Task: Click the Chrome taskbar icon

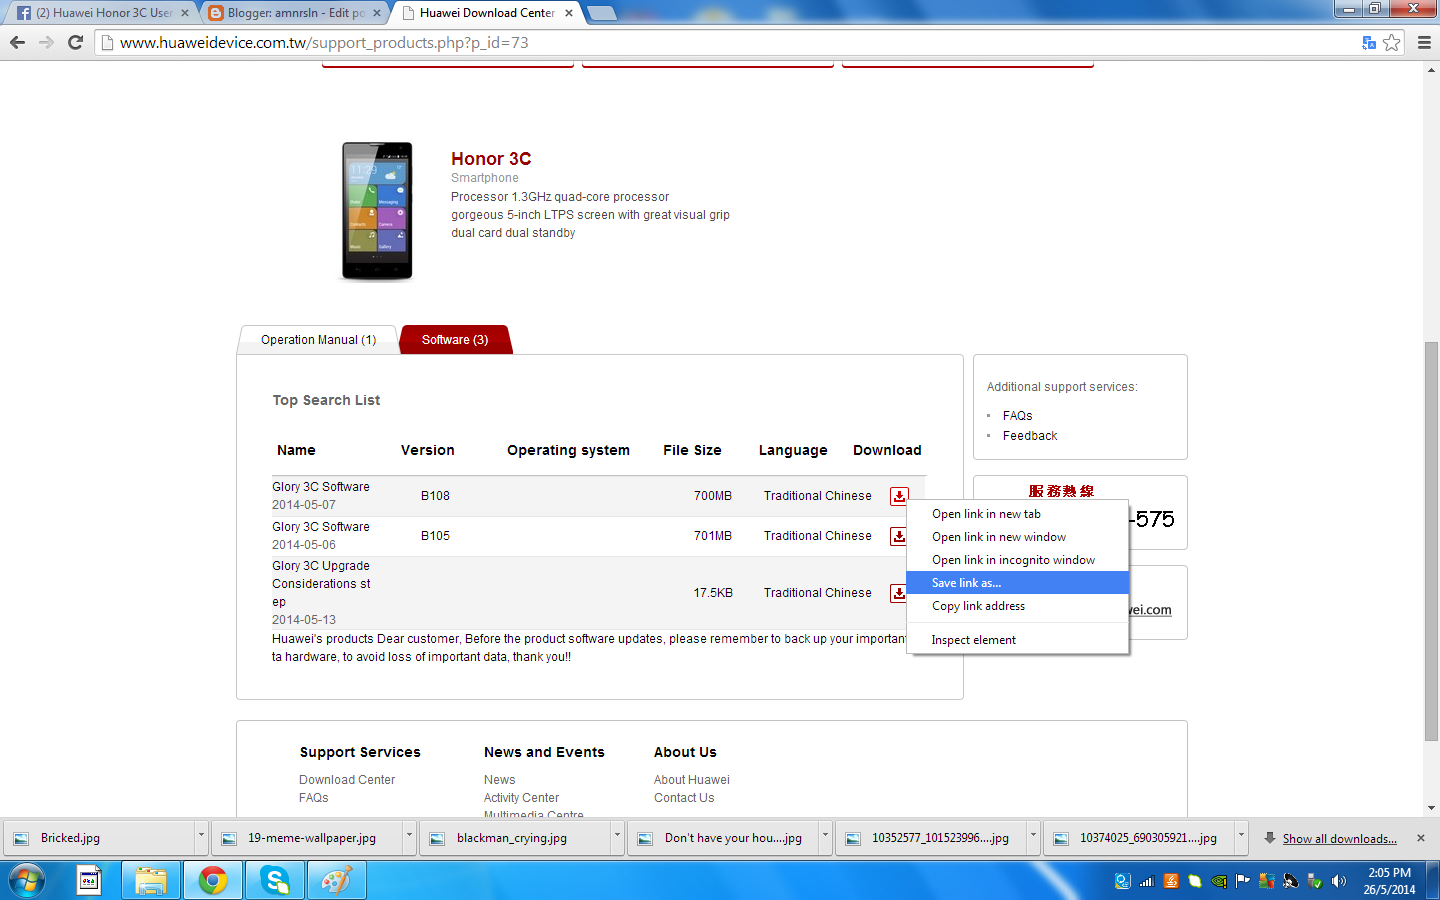Action: point(212,881)
